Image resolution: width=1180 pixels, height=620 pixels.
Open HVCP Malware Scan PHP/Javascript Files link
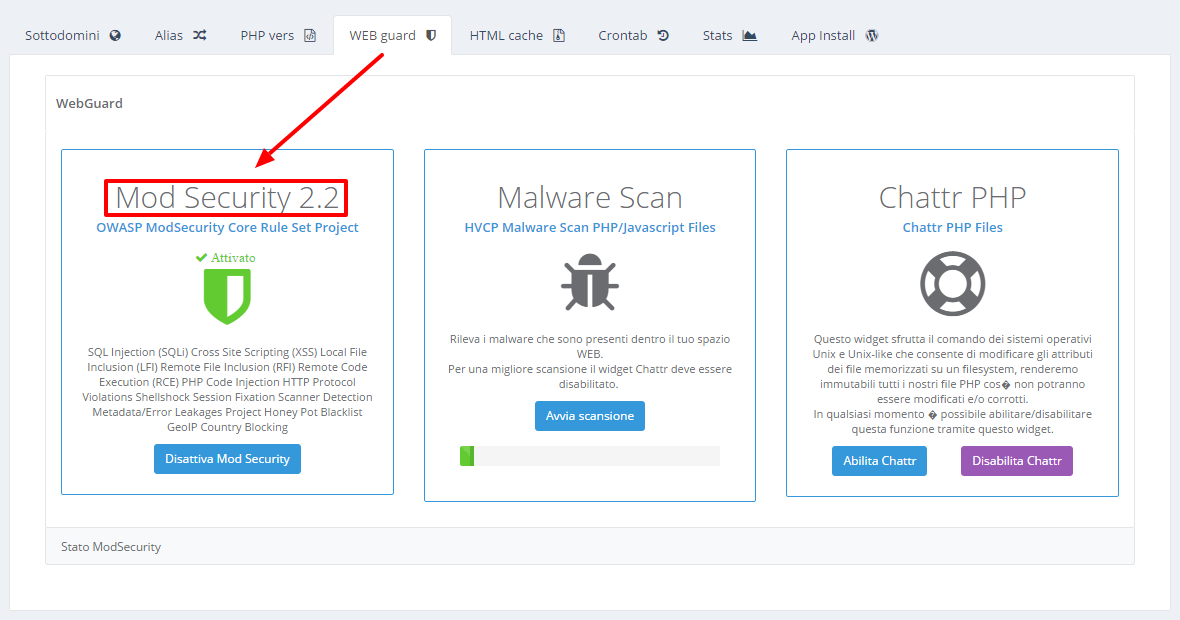click(590, 227)
